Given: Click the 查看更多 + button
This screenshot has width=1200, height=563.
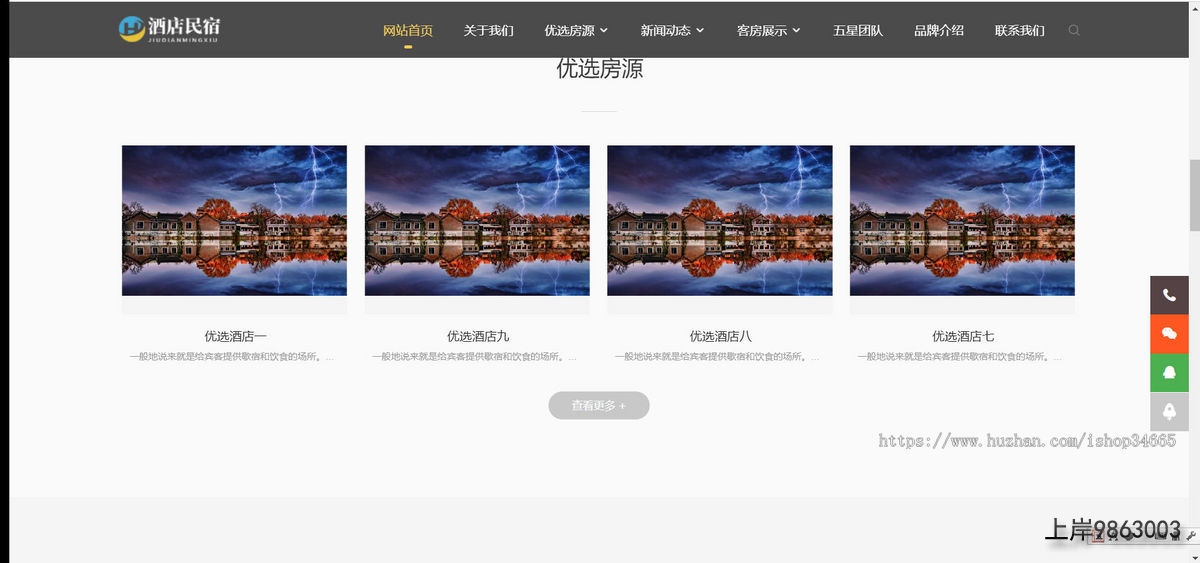Looking at the screenshot, I should point(599,405).
